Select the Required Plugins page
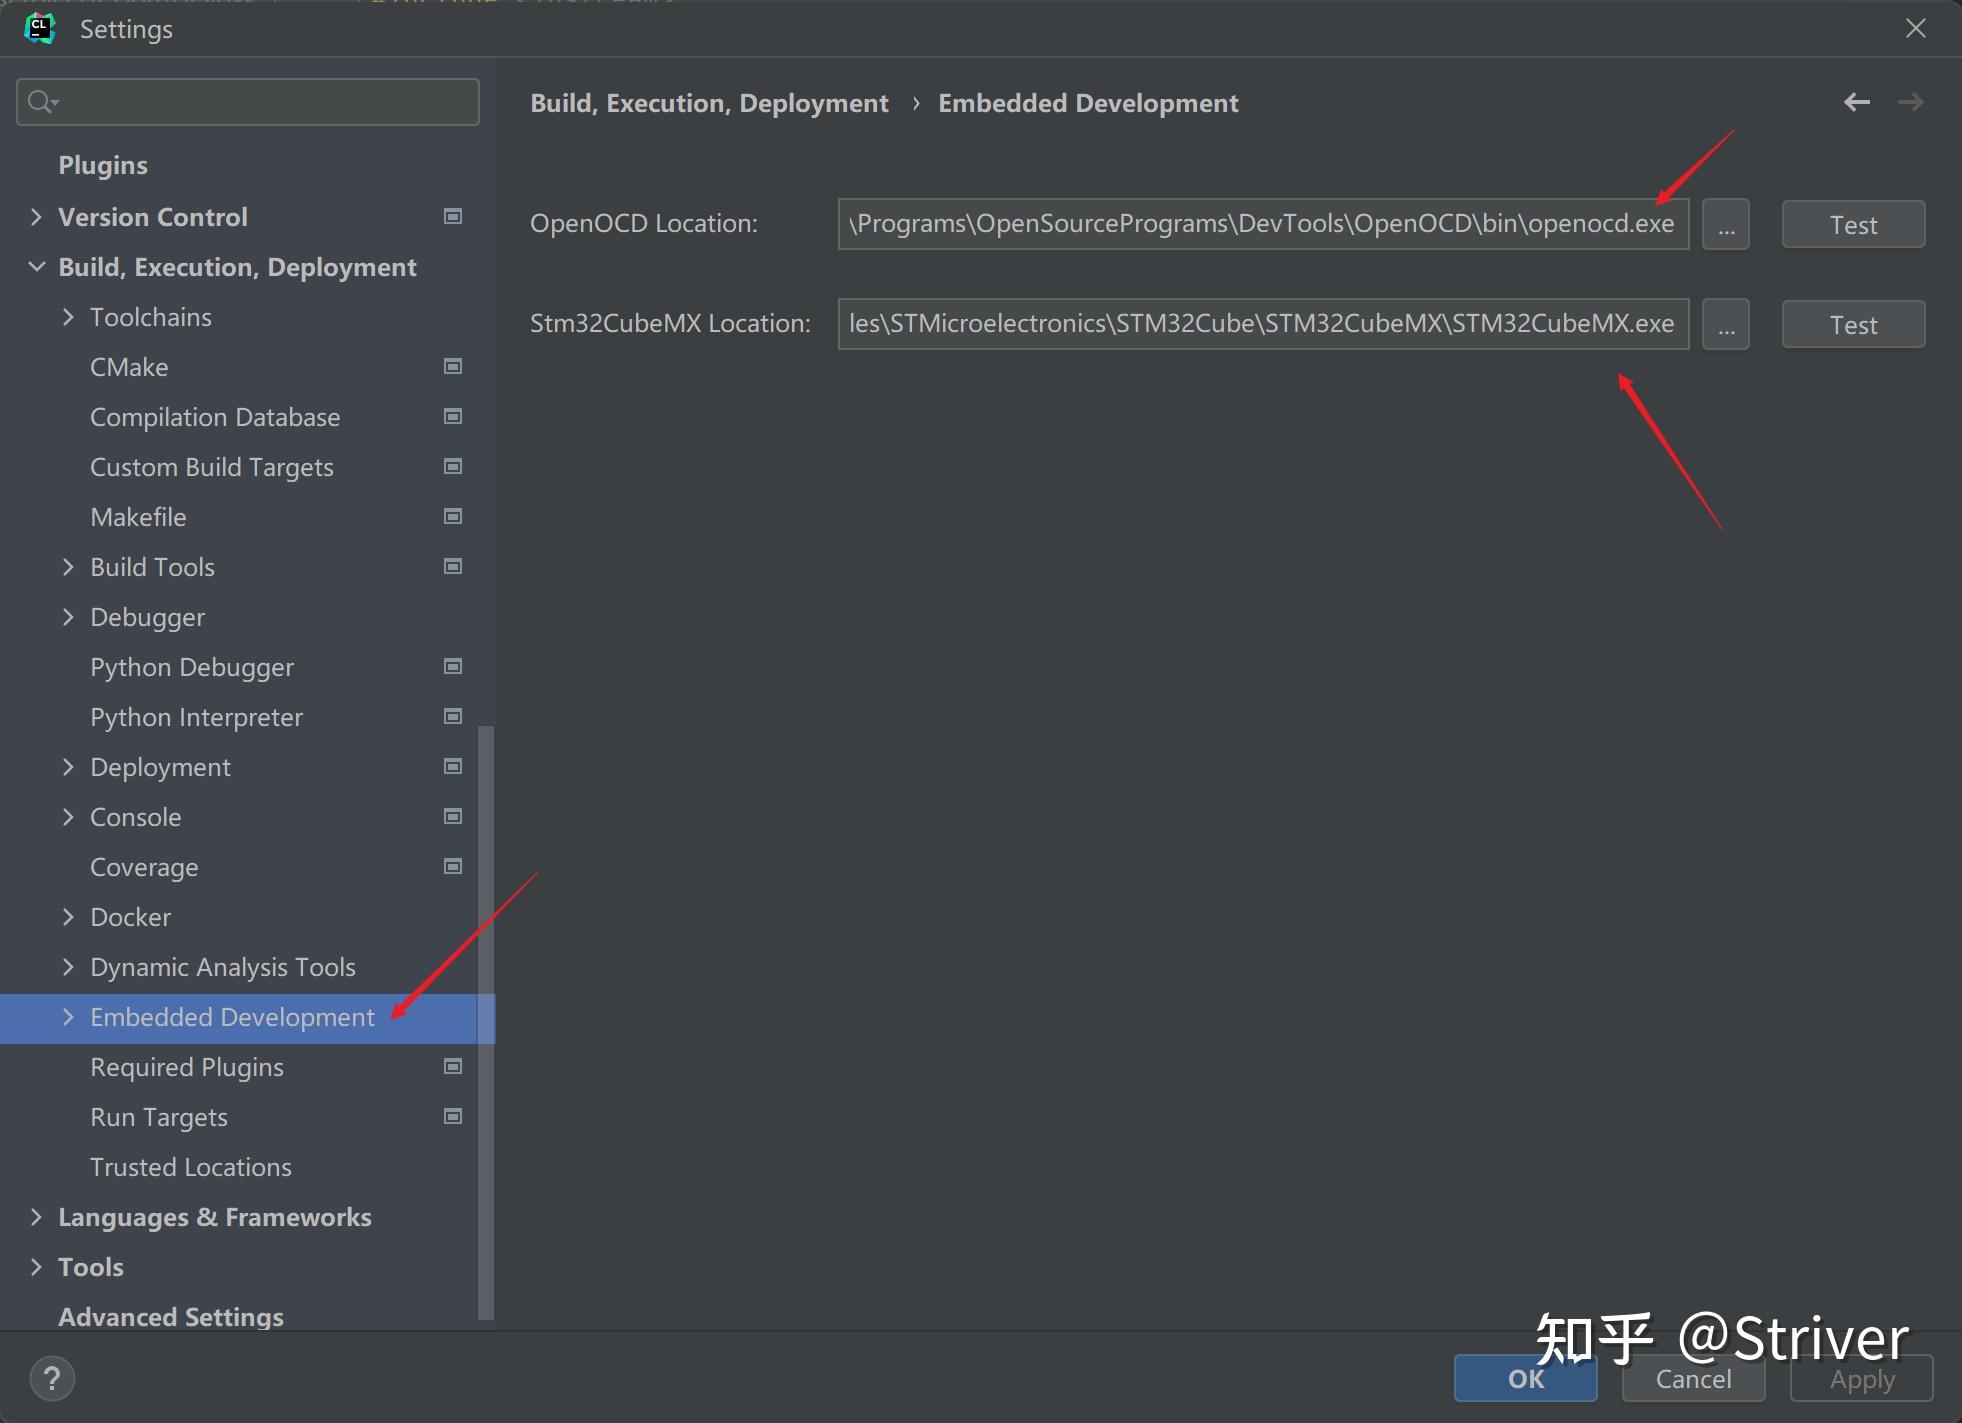This screenshot has height=1423, width=1962. tap(187, 1067)
